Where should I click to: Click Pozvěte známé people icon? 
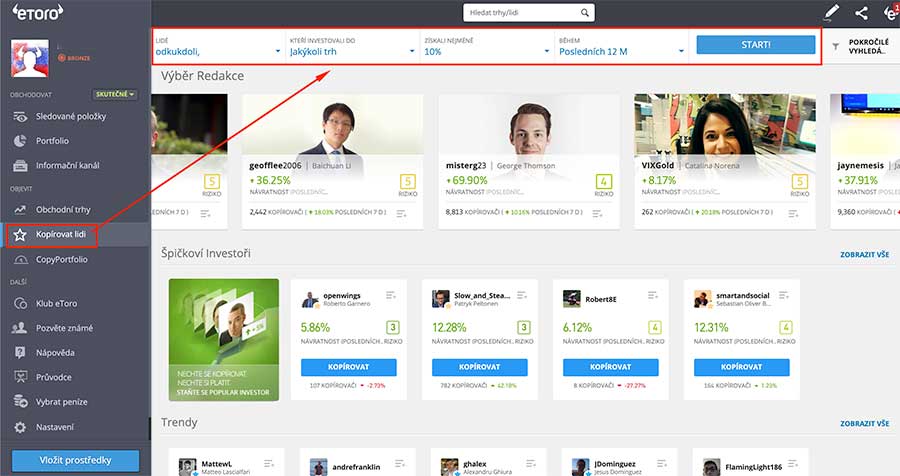(20, 328)
